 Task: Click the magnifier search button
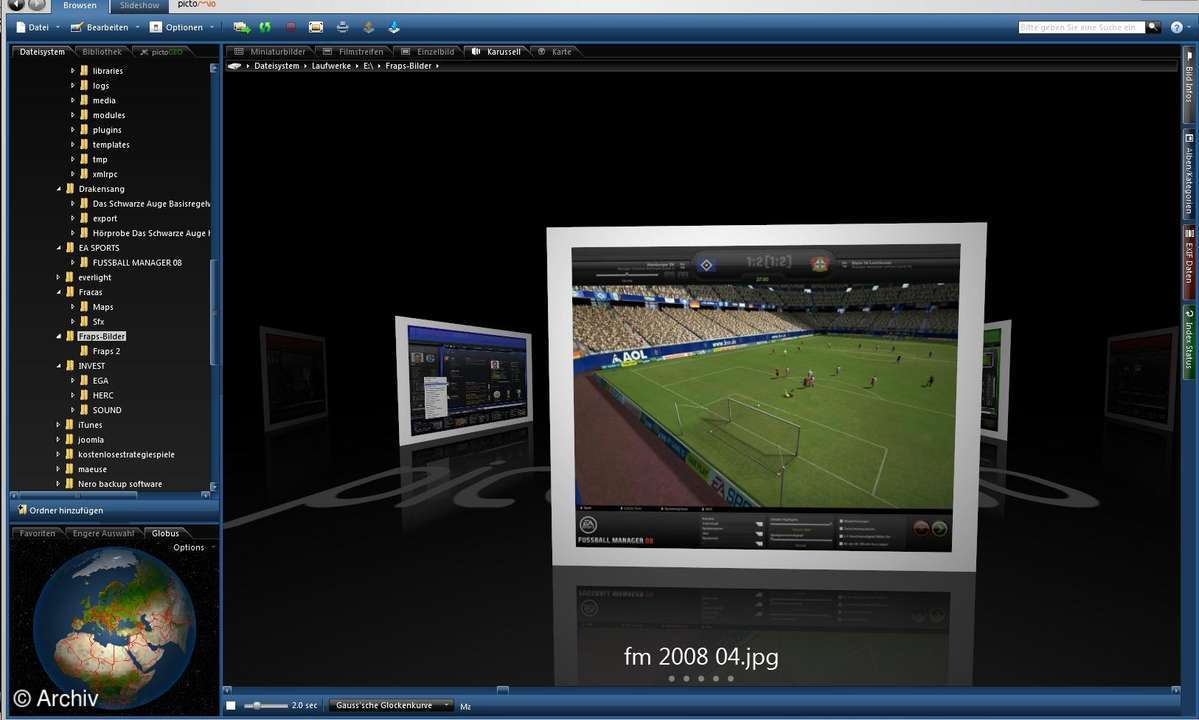pyautogui.click(x=1153, y=28)
